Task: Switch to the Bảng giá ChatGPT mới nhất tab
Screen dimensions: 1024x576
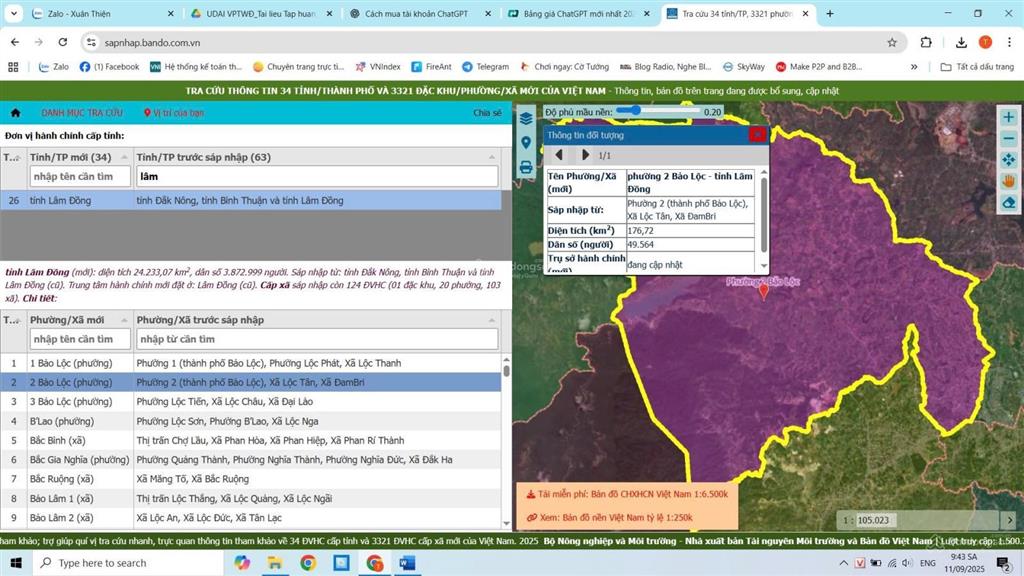Action: coord(579,13)
